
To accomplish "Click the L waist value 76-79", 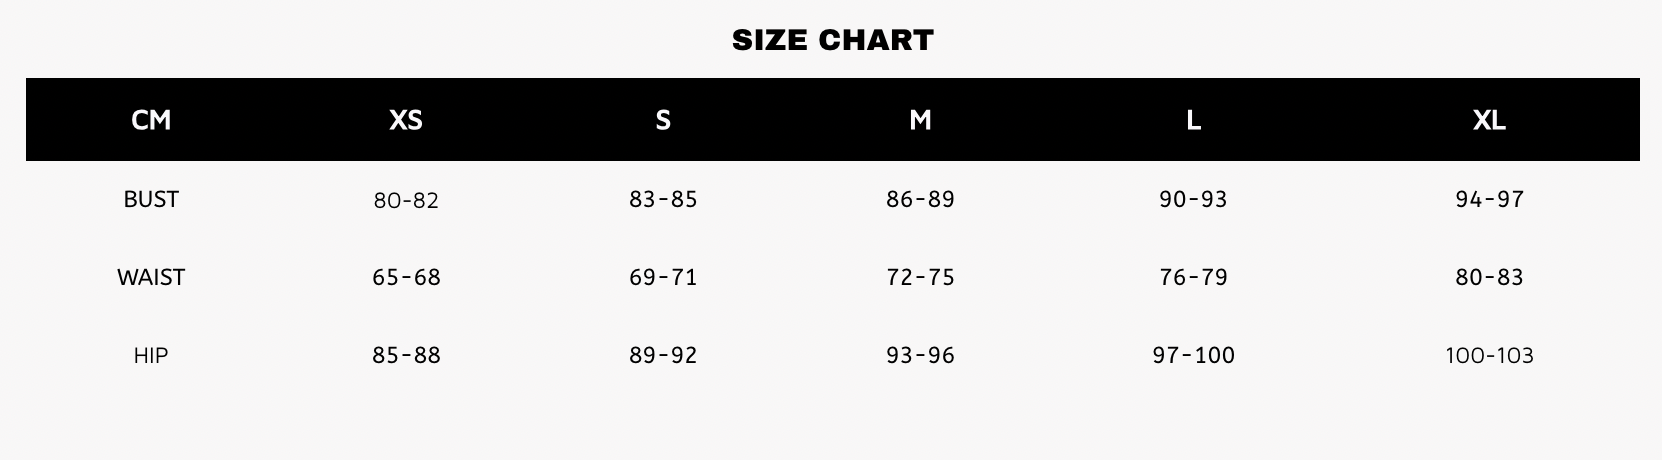I will (1193, 277).
